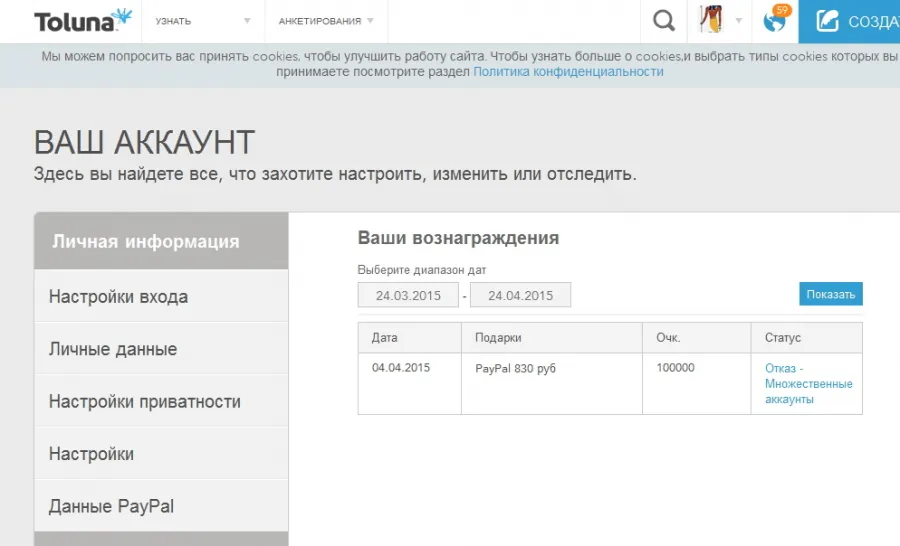This screenshot has width=900, height=546.
Task: Click the 04.04.2015 date cell
Action: 410,384
